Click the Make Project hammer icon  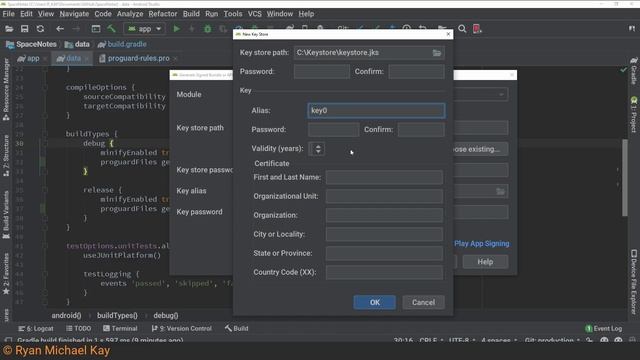tap(111, 29)
